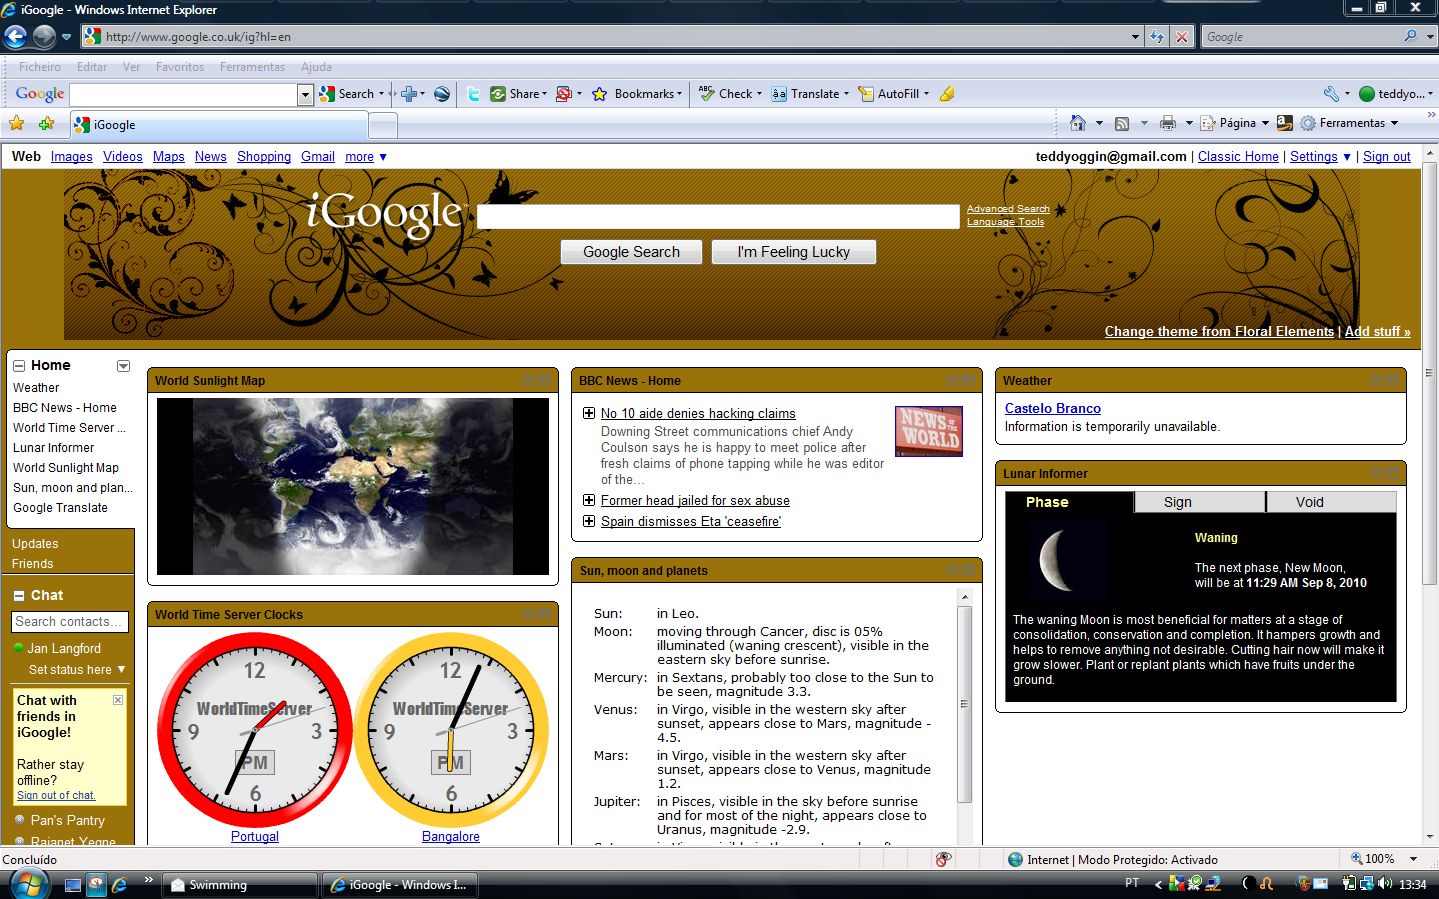Click the AutoFill icon in Google toolbar

tap(866, 94)
